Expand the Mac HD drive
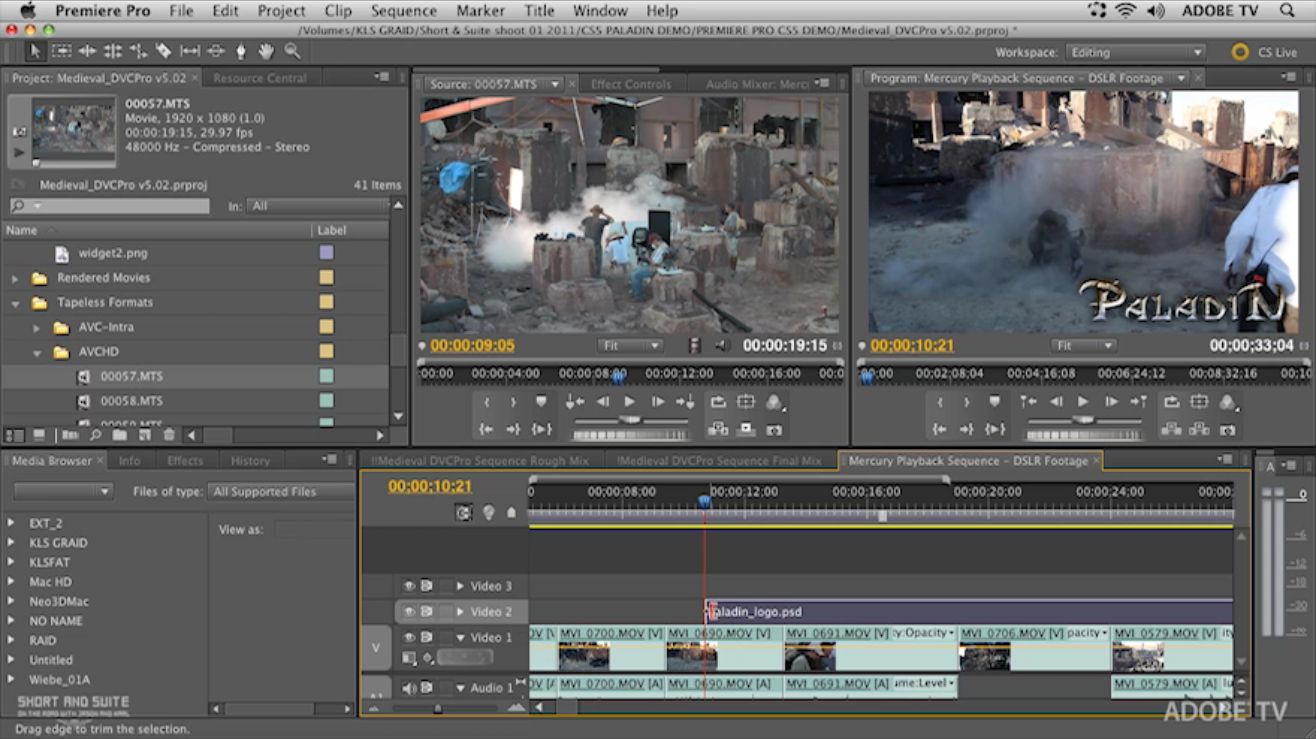 click(11, 582)
